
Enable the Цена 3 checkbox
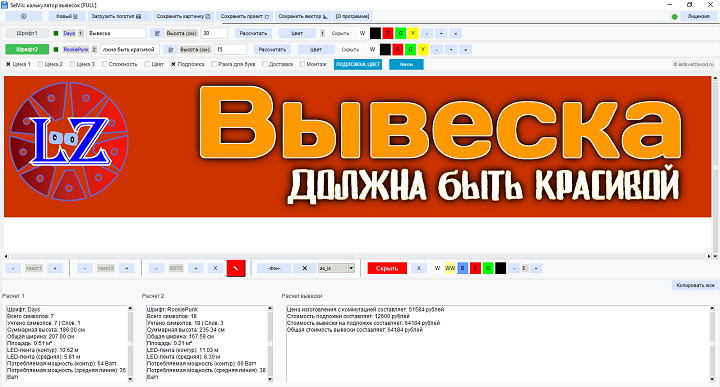(72, 64)
